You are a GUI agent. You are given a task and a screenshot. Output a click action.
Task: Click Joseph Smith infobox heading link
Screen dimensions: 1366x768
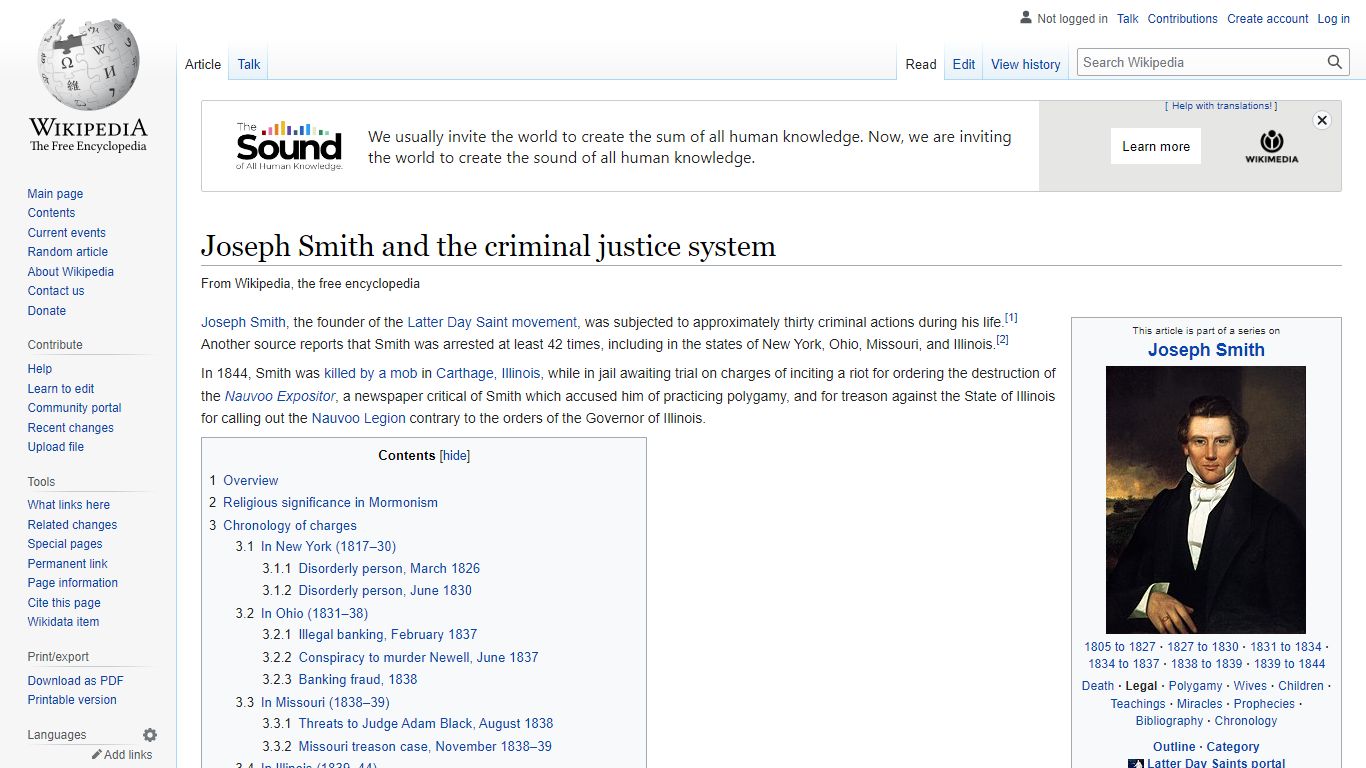(x=1206, y=350)
